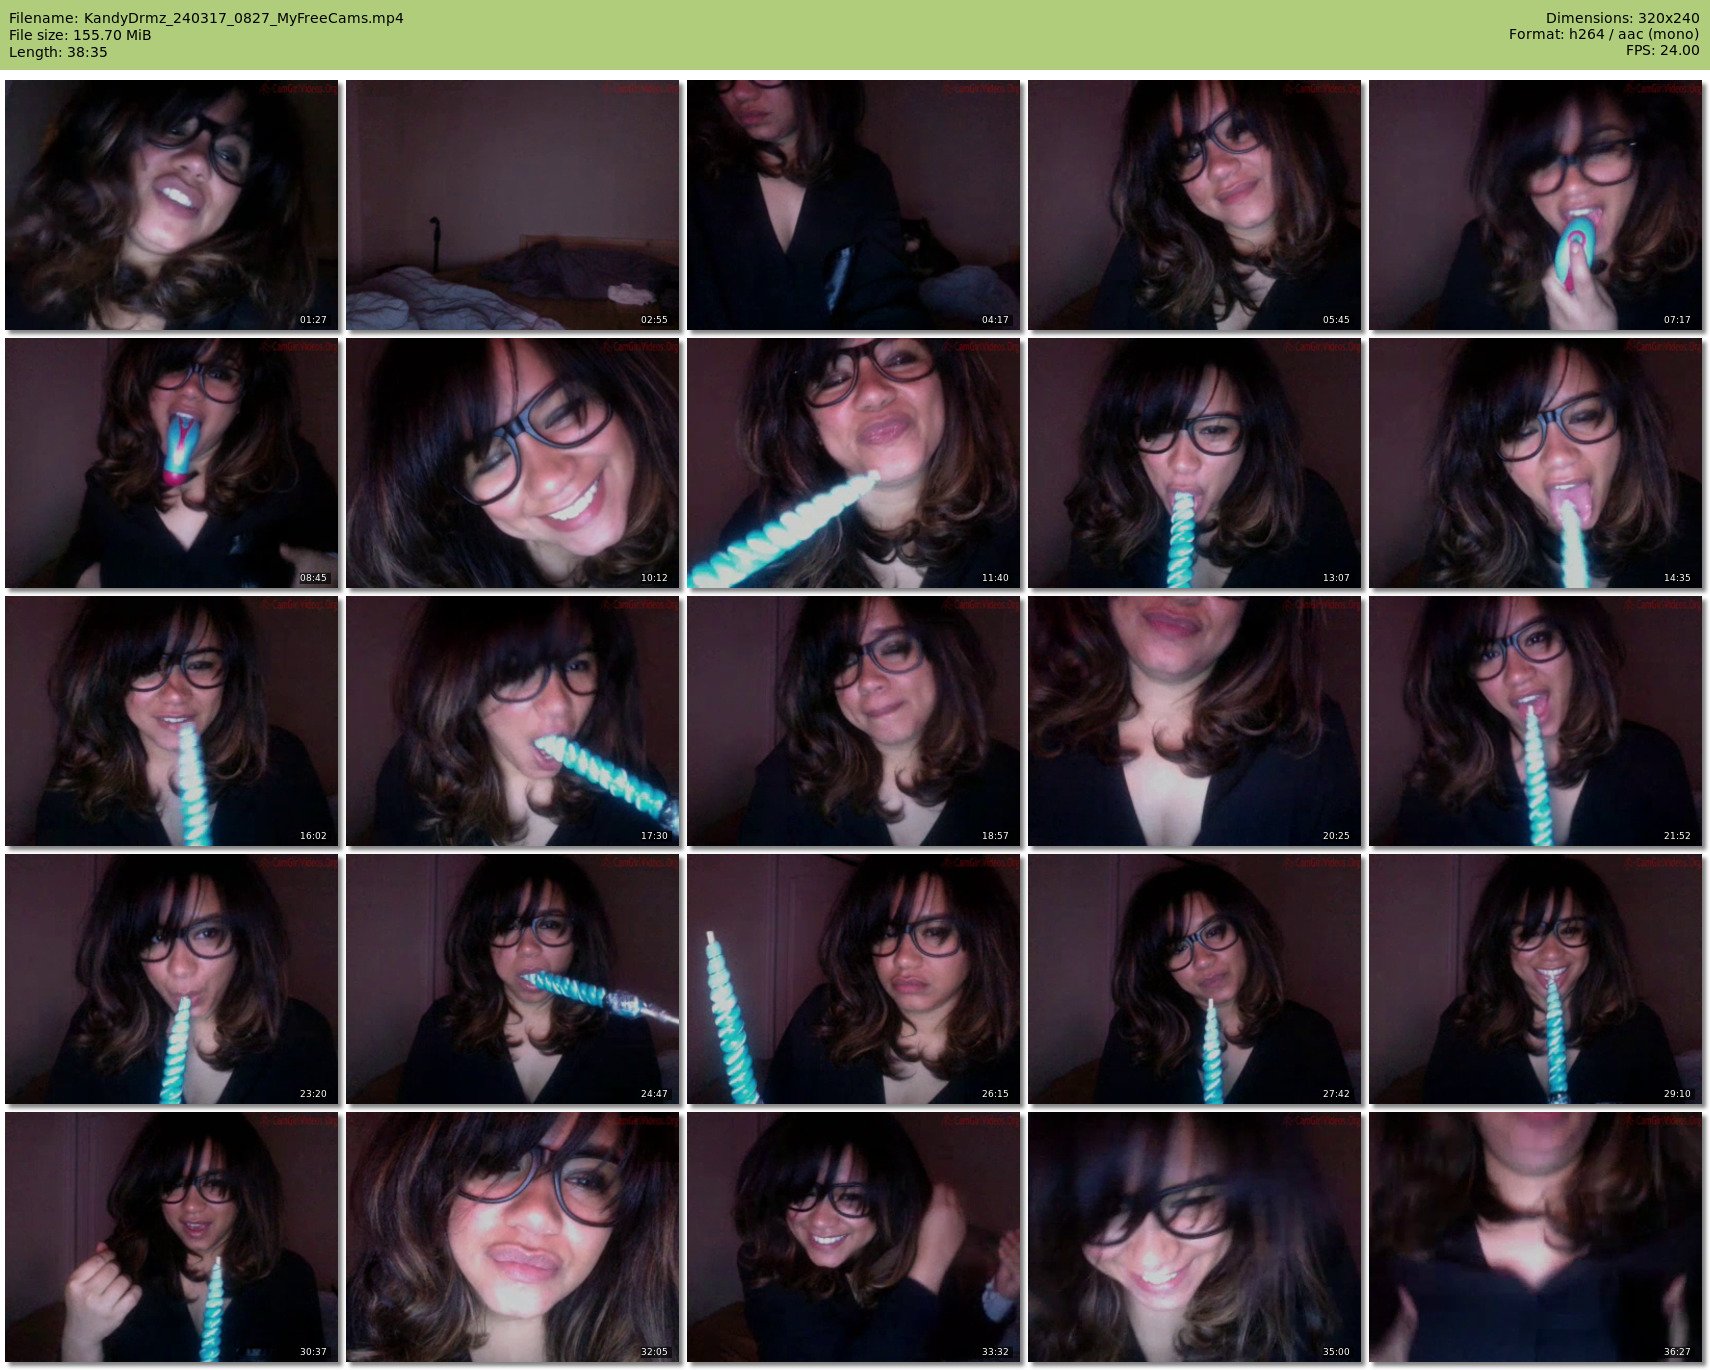The height and width of the screenshot is (1370, 1710).
Task: Open the 32:05 thumbnail
Action: [512, 1237]
